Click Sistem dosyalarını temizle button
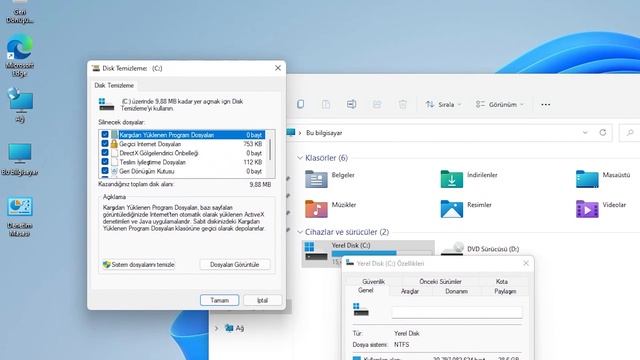 click(139, 264)
